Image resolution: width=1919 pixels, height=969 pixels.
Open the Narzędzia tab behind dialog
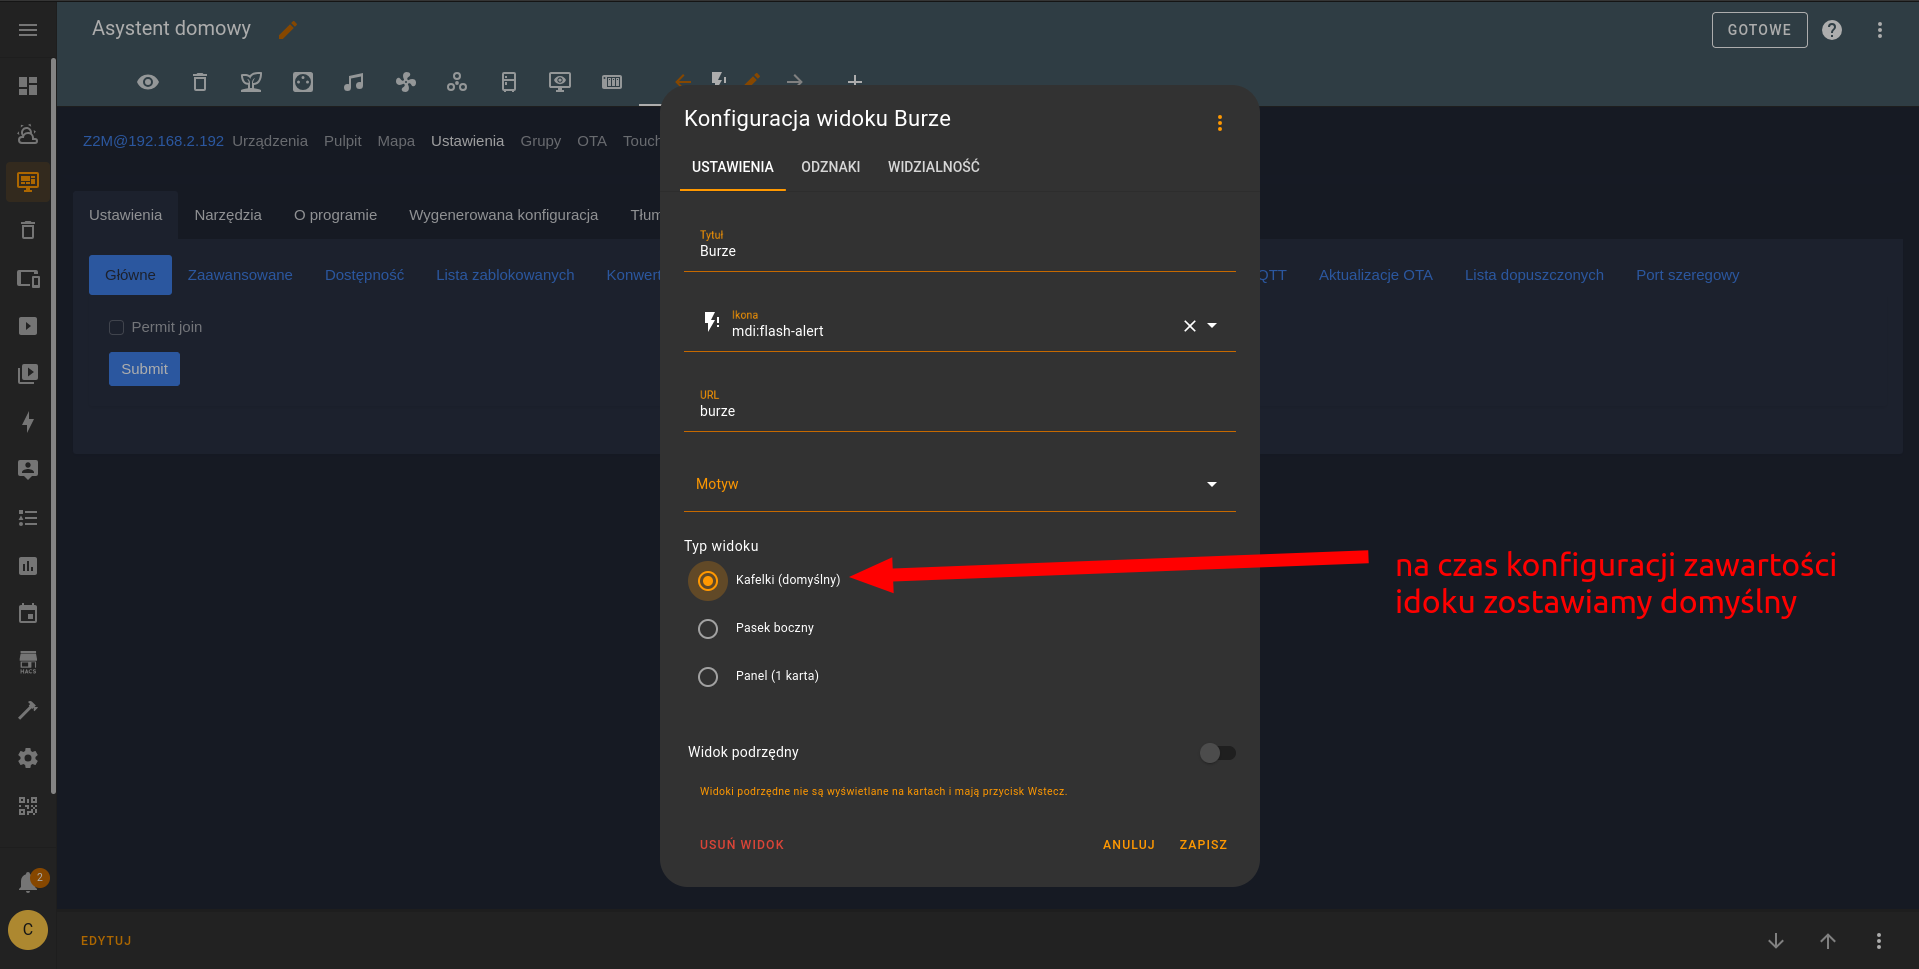click(228, 215)
